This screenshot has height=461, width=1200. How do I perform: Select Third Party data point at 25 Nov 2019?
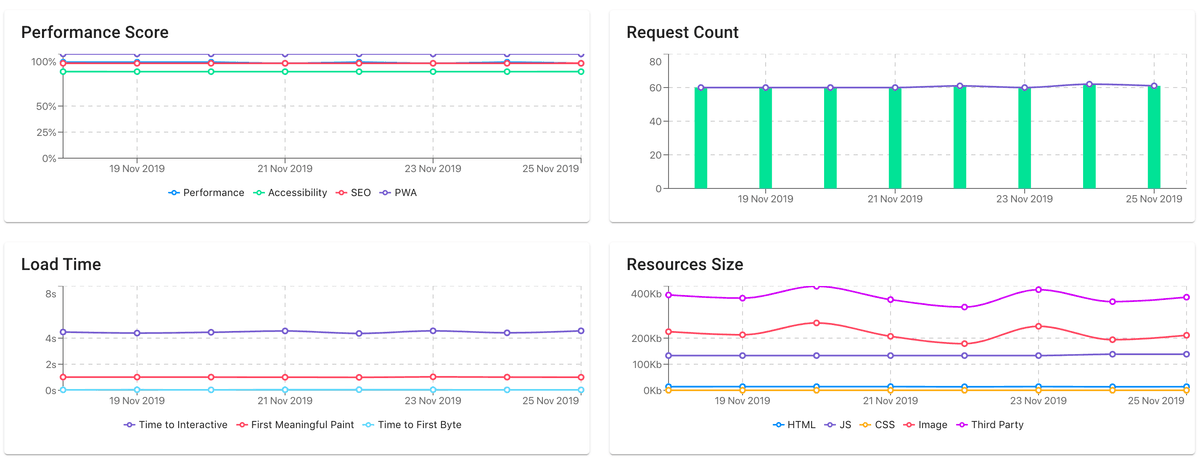point(1187,297)
